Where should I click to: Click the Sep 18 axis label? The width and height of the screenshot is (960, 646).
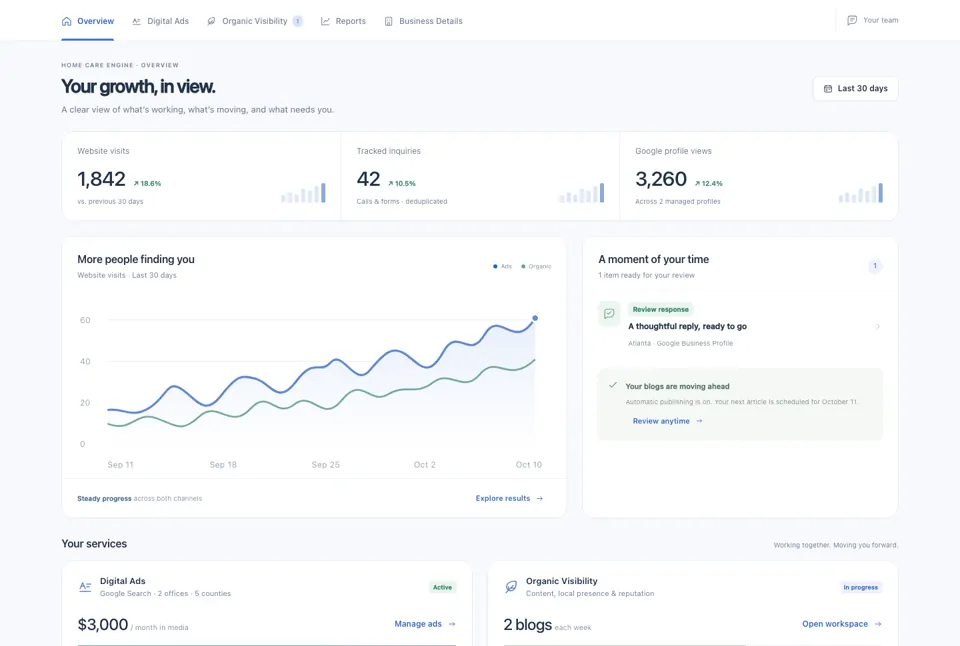pyautogui.click(x=223, y=465)
